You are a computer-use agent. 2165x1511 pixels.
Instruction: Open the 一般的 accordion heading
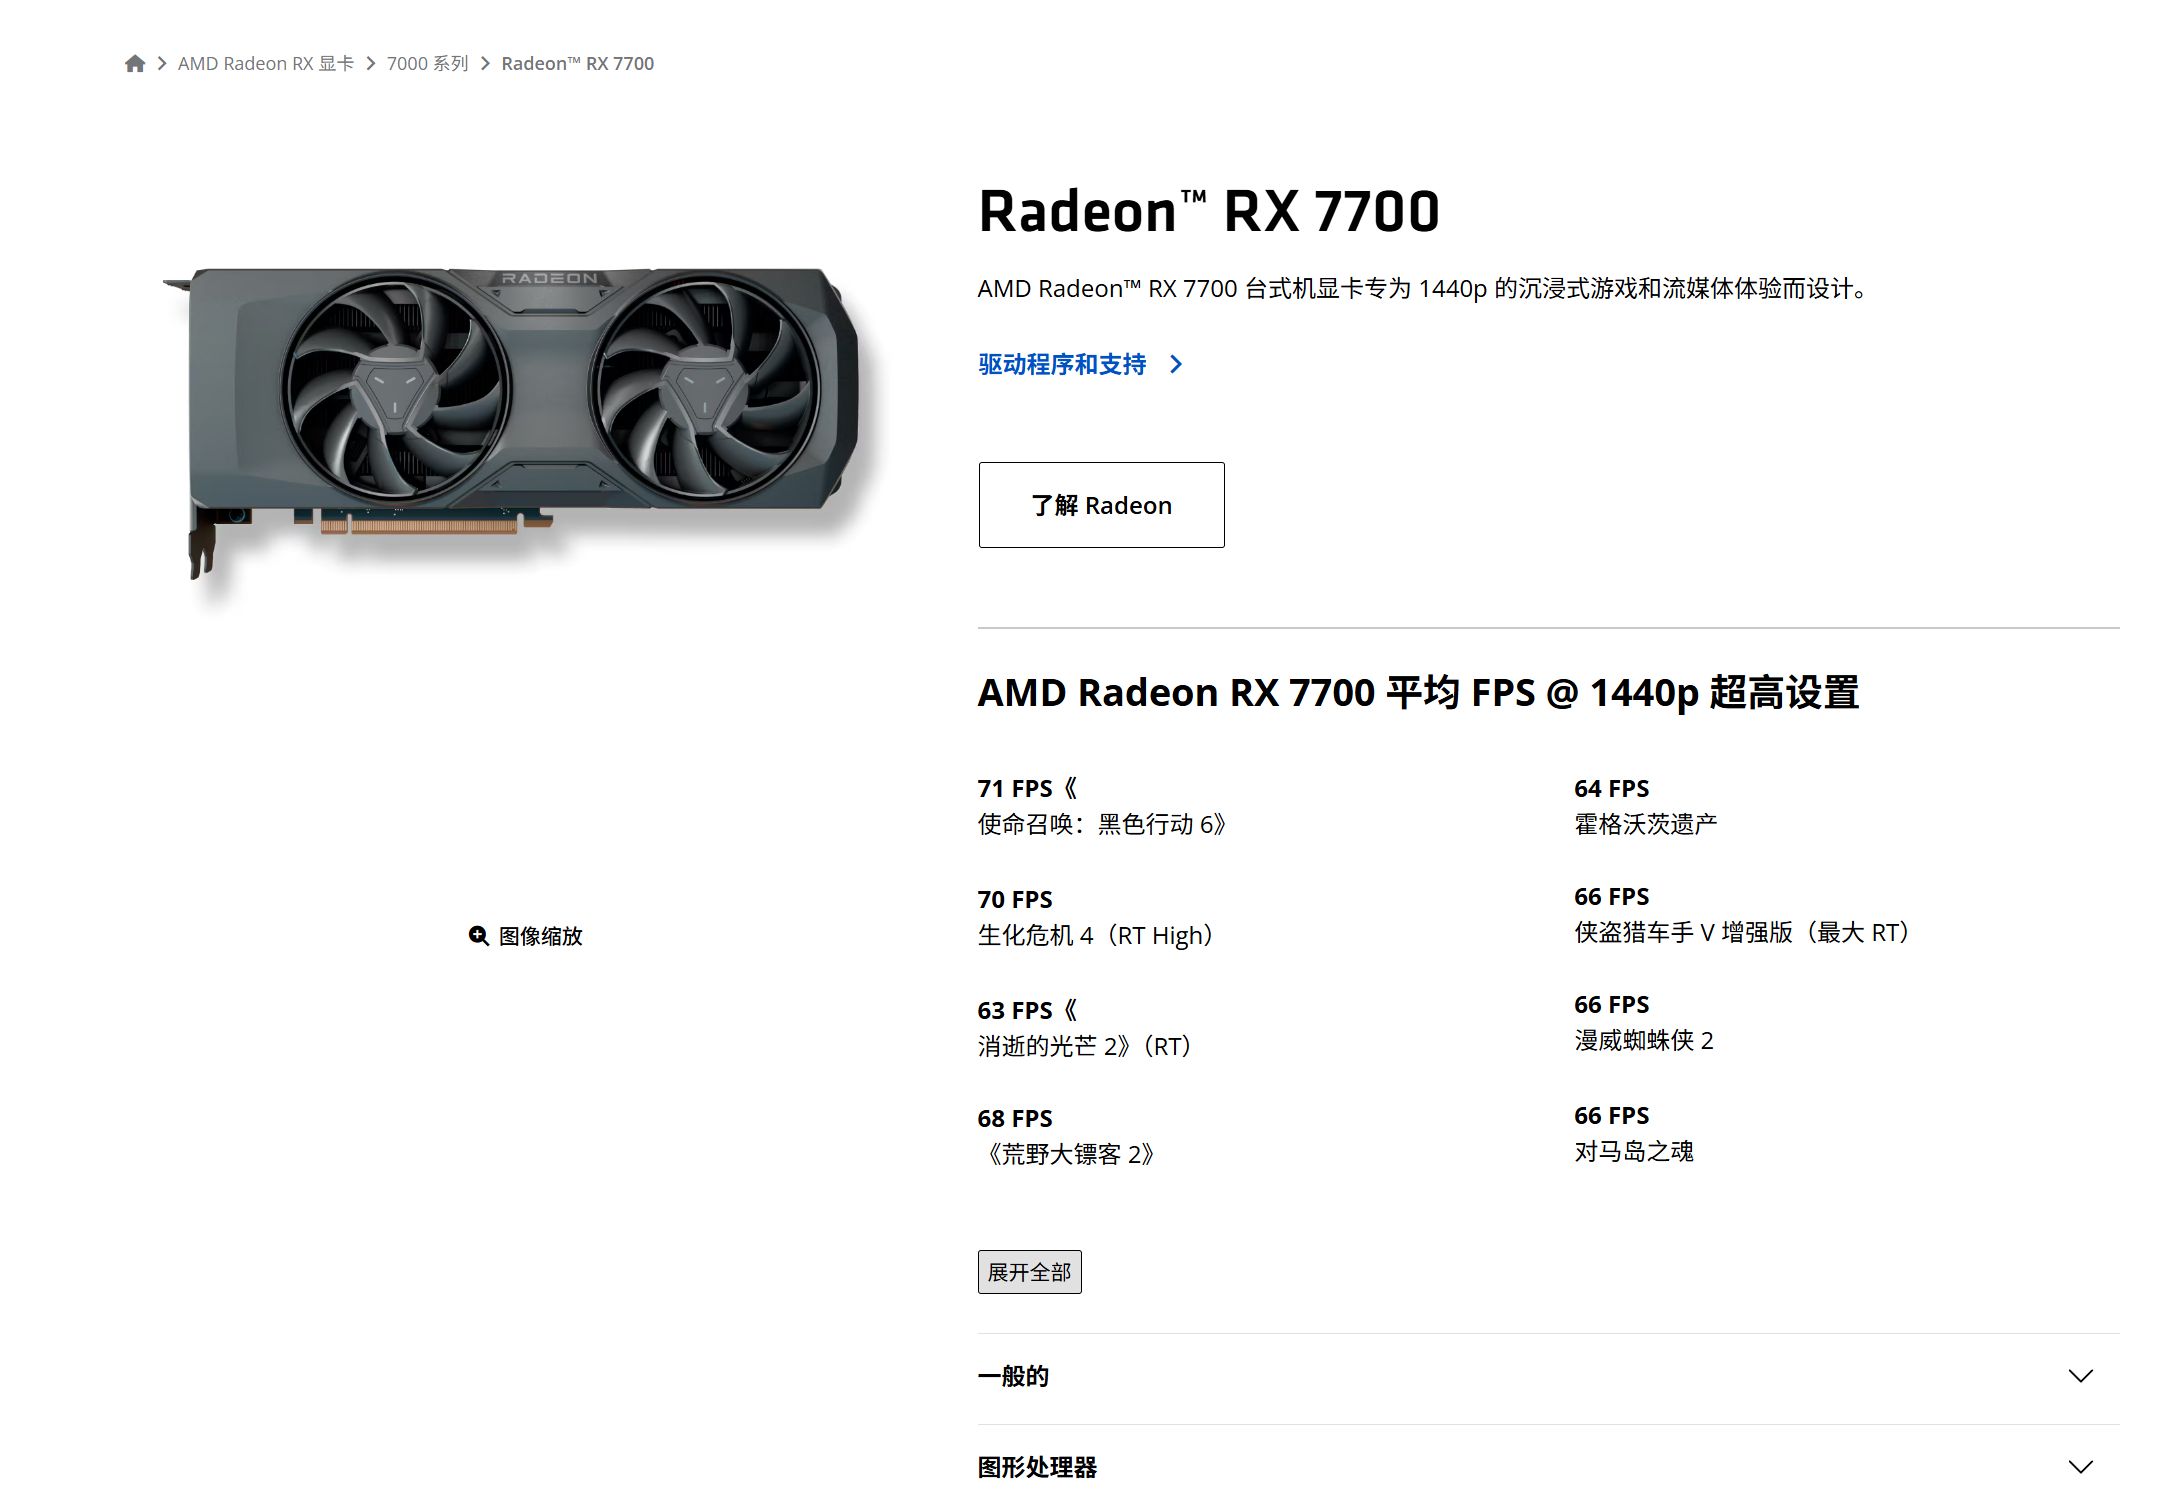1013,1377
